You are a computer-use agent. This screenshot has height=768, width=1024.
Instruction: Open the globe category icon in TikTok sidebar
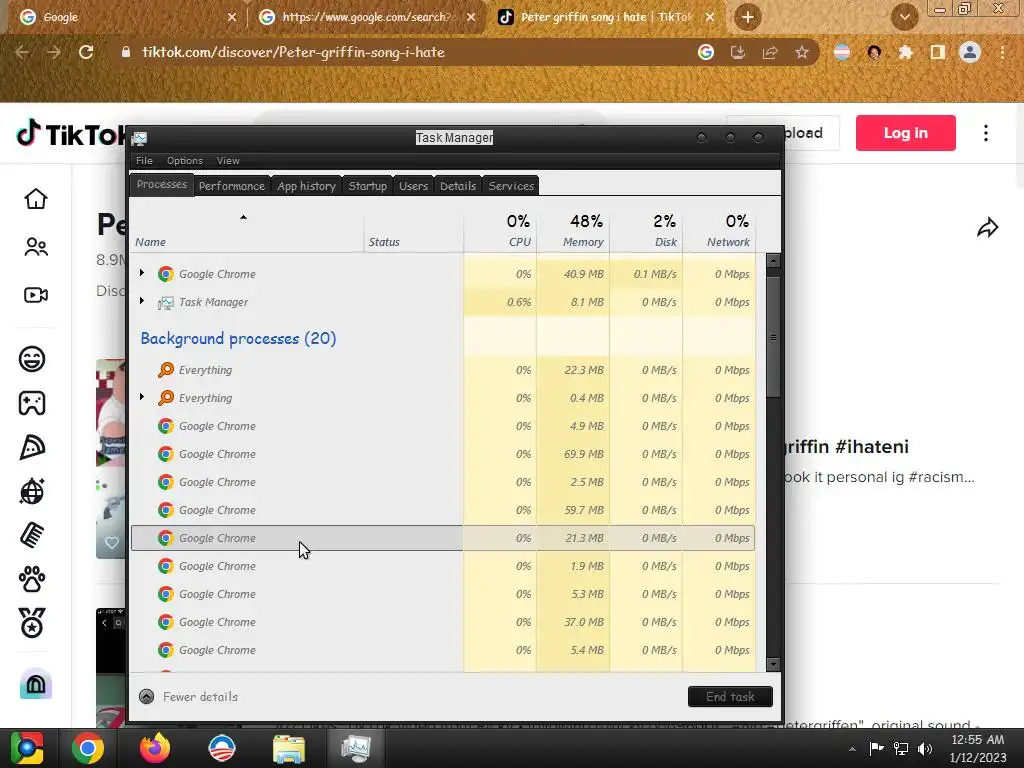click(32, 491)
